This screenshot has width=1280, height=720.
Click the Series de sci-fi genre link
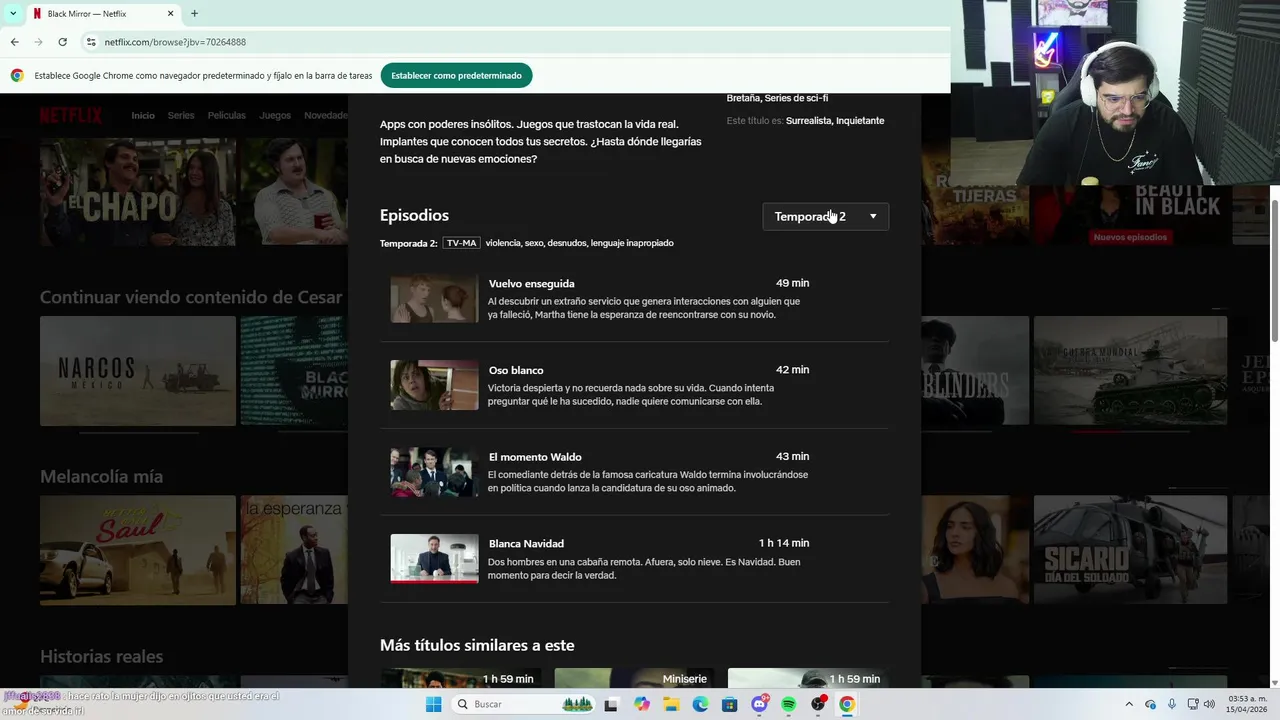(796, 98)
